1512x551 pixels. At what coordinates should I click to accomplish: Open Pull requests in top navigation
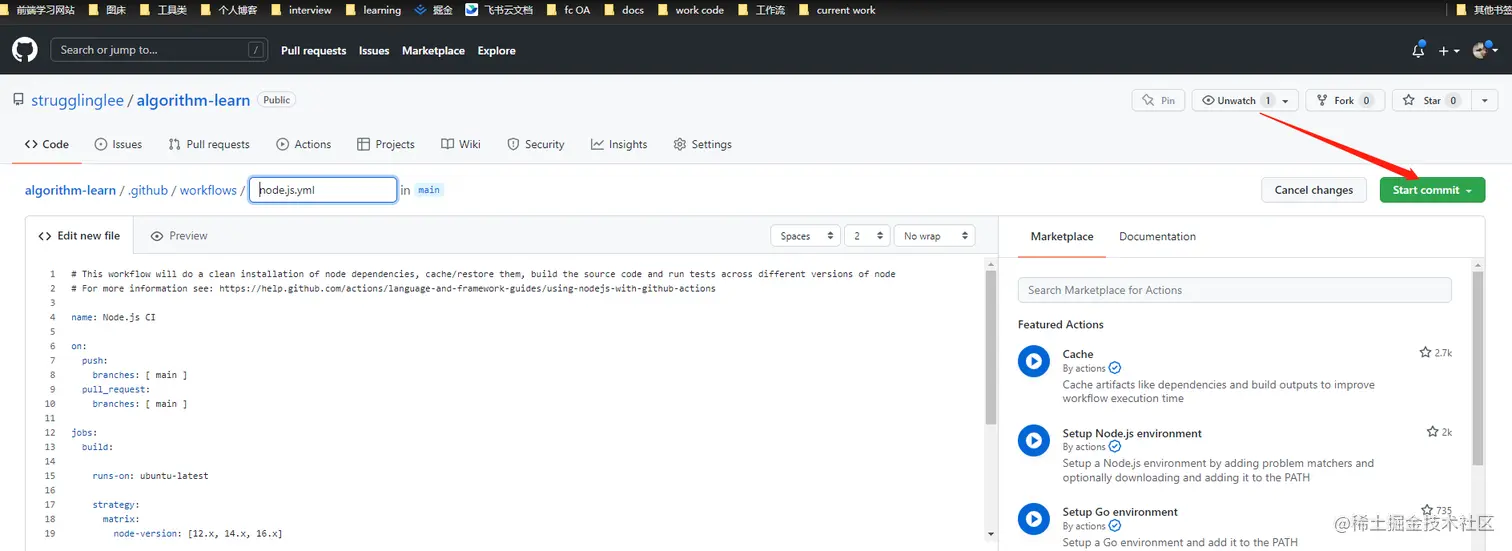(x=313, y=51)
